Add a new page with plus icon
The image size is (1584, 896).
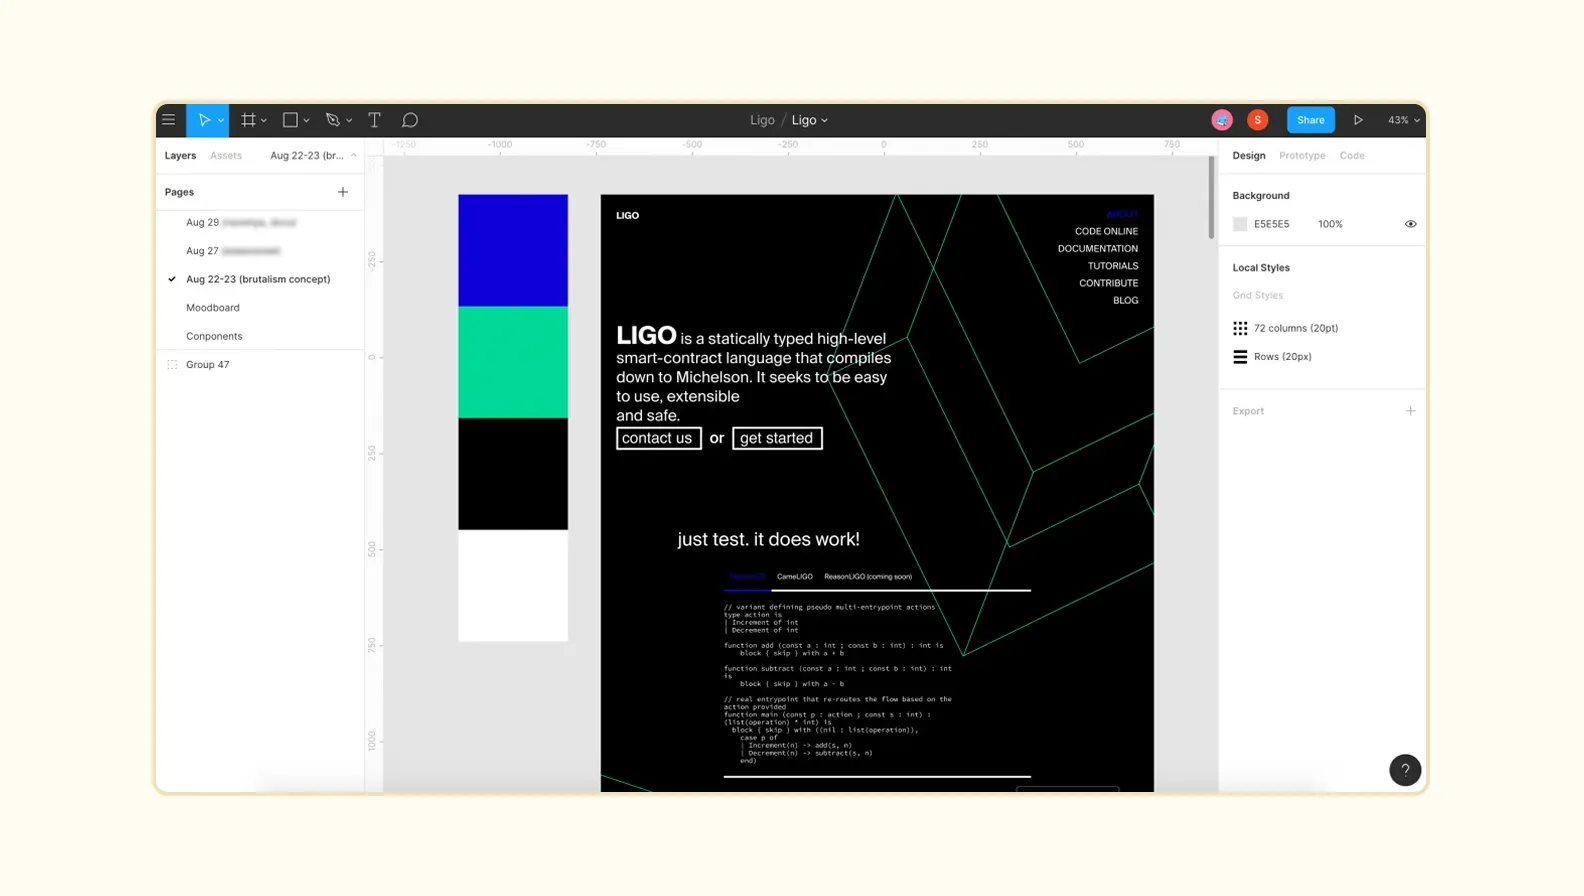(343, 192)
